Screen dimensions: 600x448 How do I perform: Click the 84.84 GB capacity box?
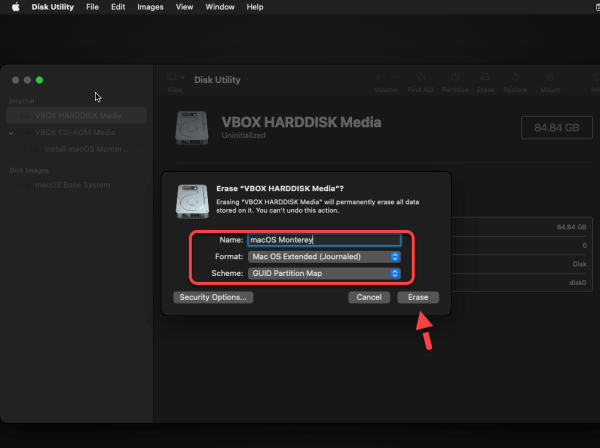coord(557,127)
